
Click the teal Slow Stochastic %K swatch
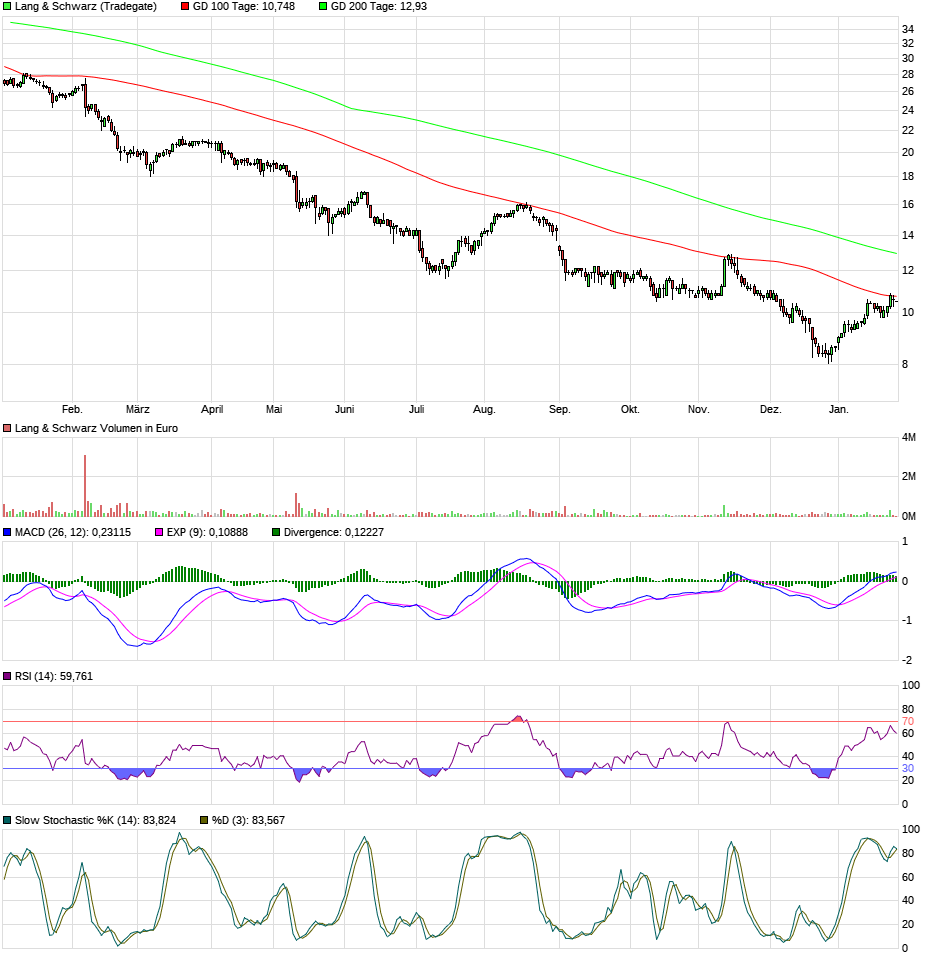[x=7, y=821]
